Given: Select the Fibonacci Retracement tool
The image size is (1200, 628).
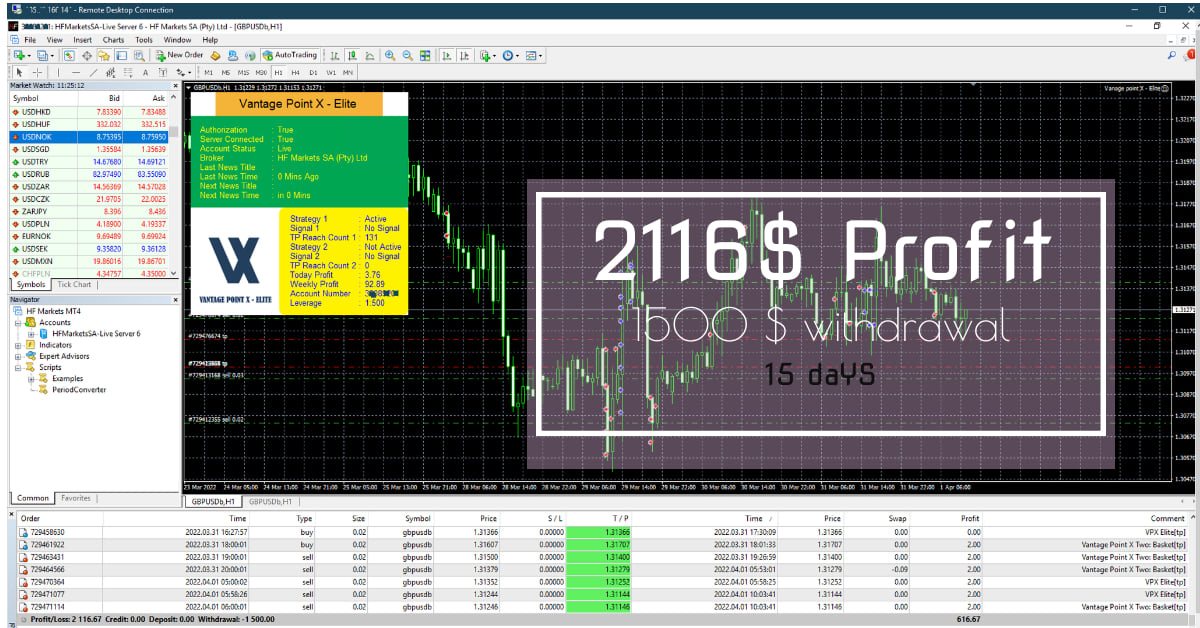Looking at the screenshot, I should [128, 72].
